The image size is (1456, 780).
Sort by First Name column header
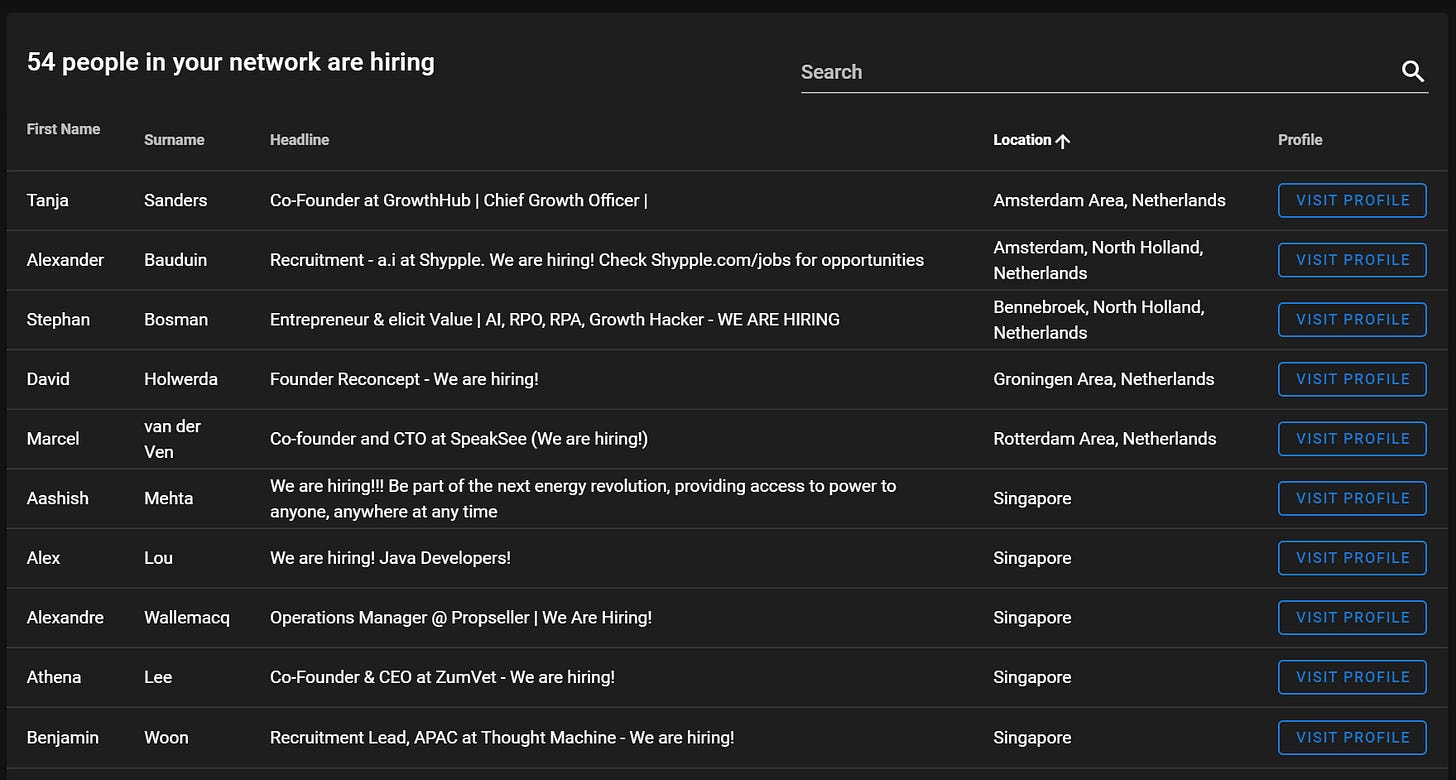click(x=63, y=129)
